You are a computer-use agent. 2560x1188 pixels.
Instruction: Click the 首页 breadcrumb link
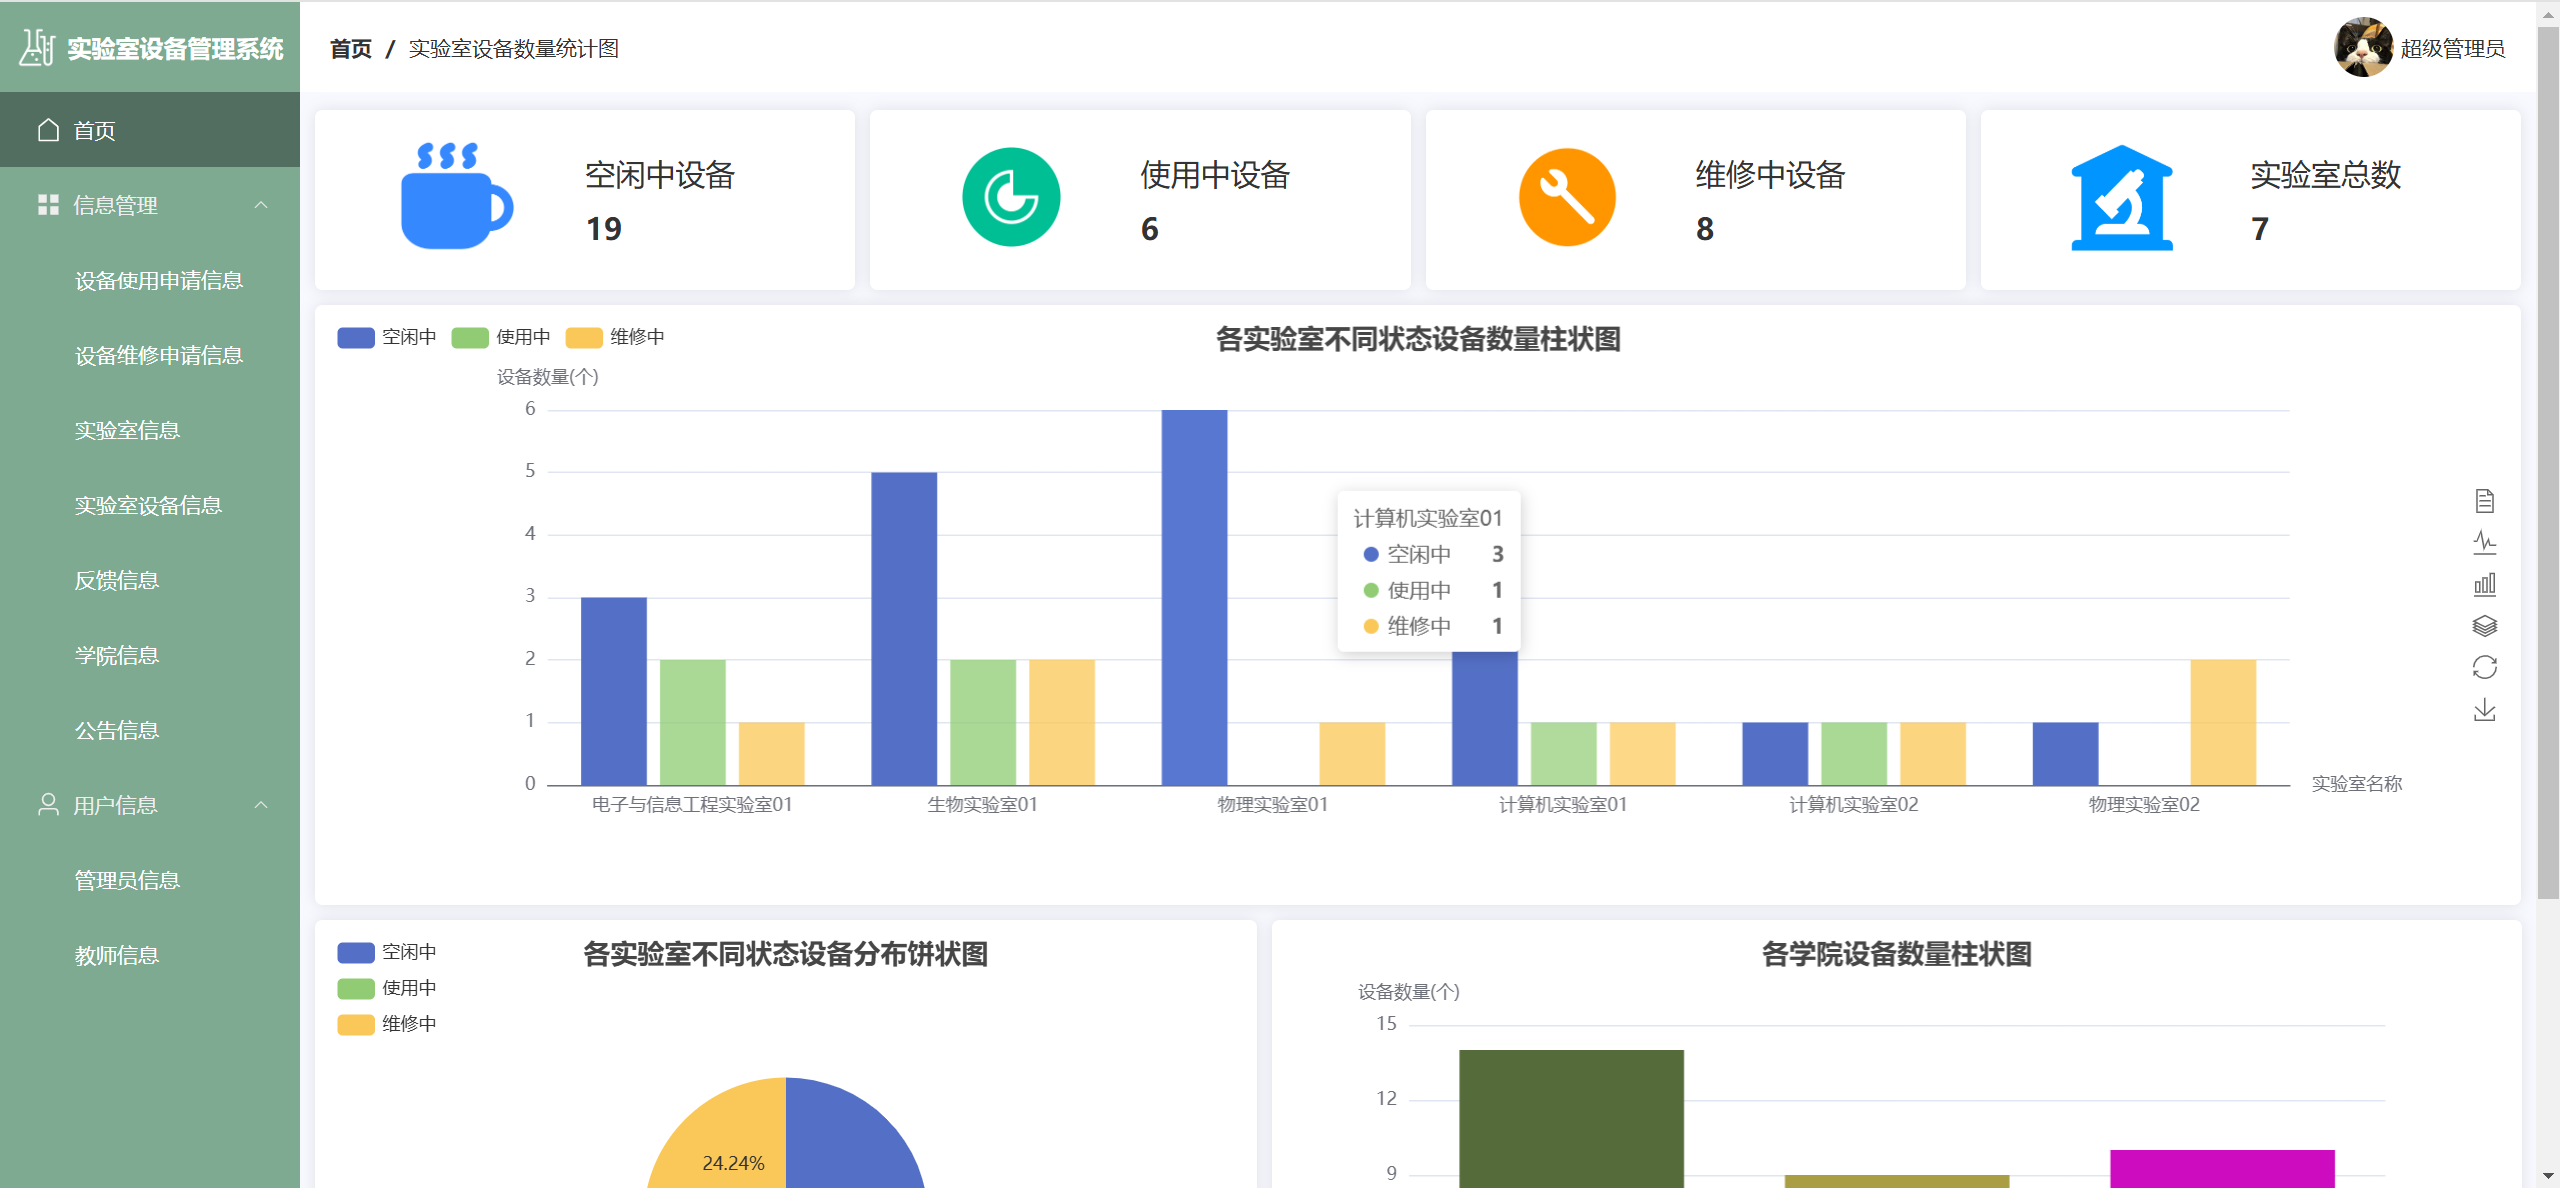click(350, 49)
